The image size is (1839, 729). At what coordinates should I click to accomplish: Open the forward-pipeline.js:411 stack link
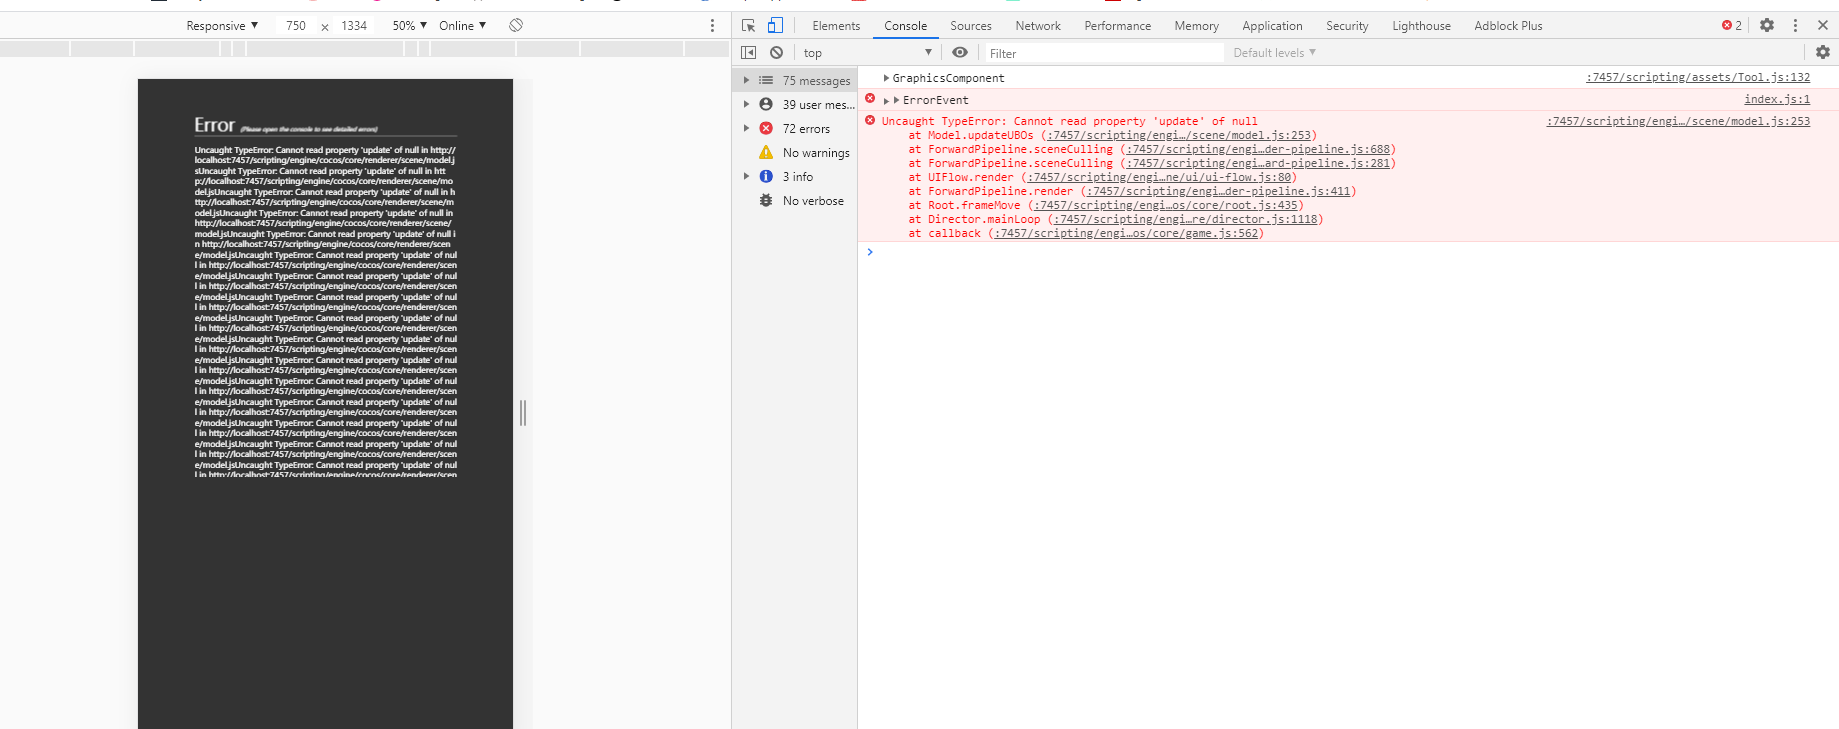pos(1219,191)
